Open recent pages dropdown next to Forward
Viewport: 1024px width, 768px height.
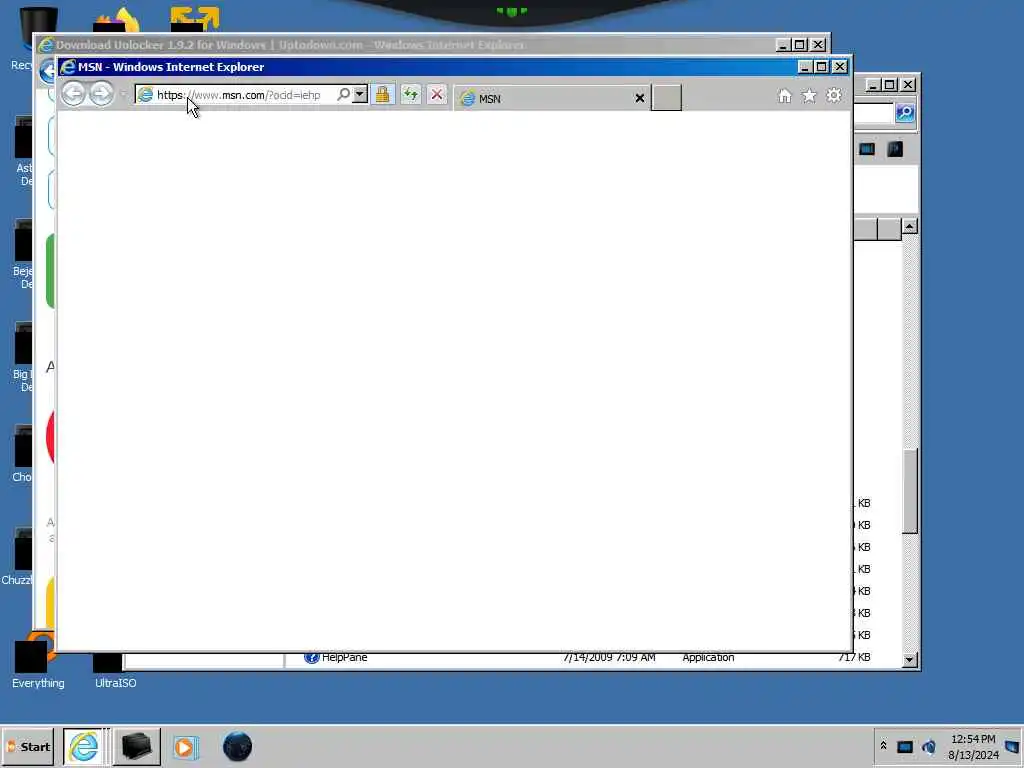pyautogui.click(x=123, y=95)
